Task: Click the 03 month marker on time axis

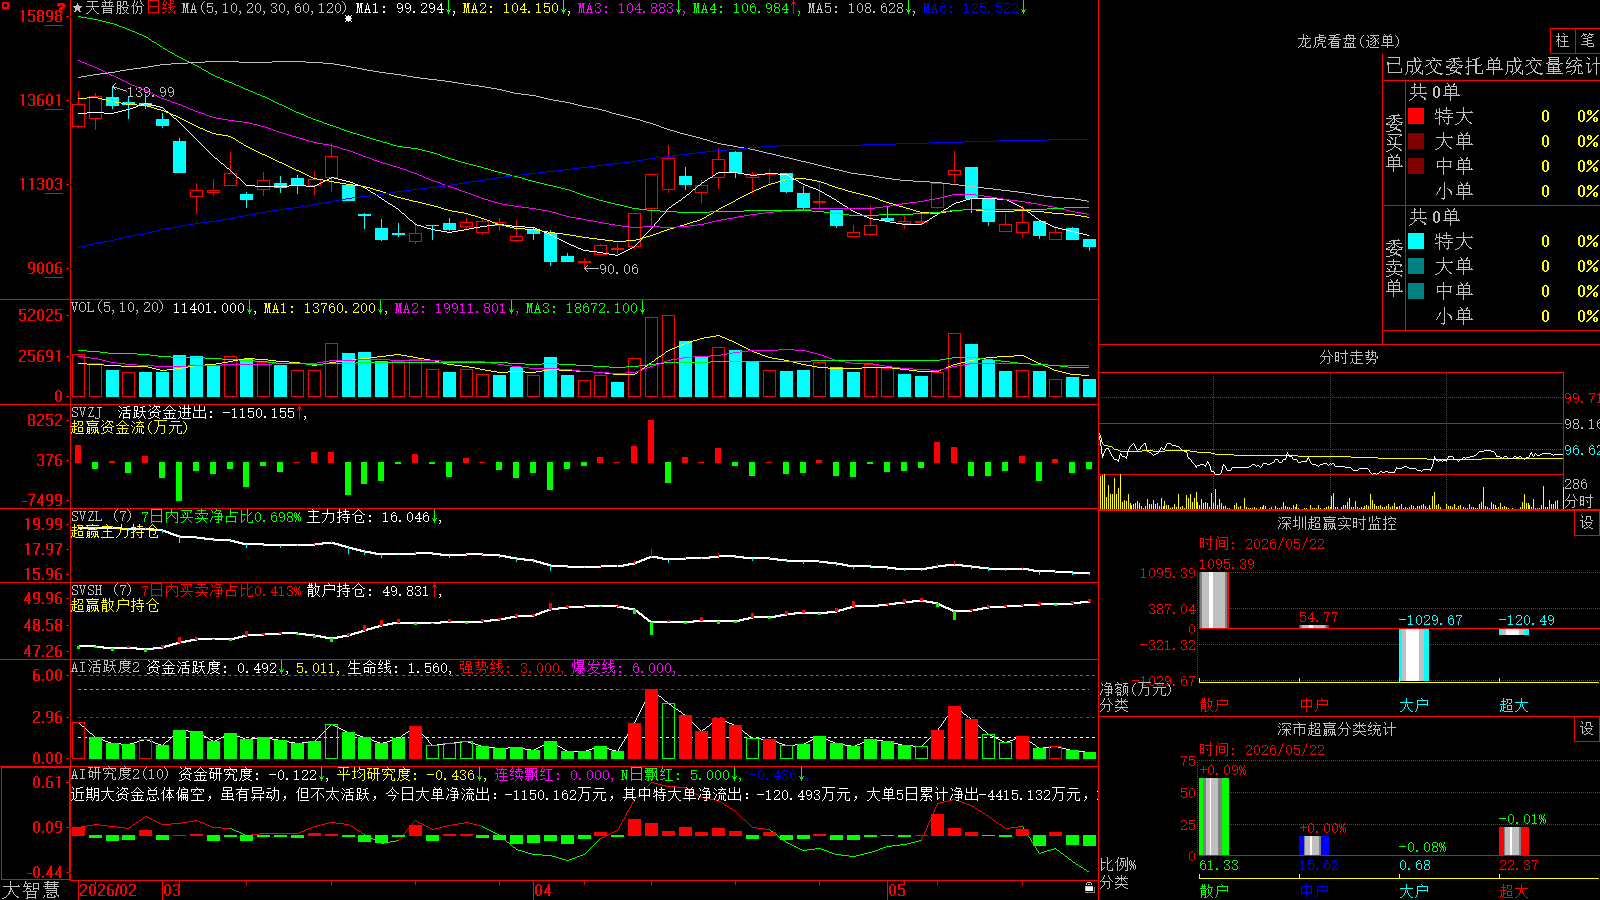Action: 172,890
